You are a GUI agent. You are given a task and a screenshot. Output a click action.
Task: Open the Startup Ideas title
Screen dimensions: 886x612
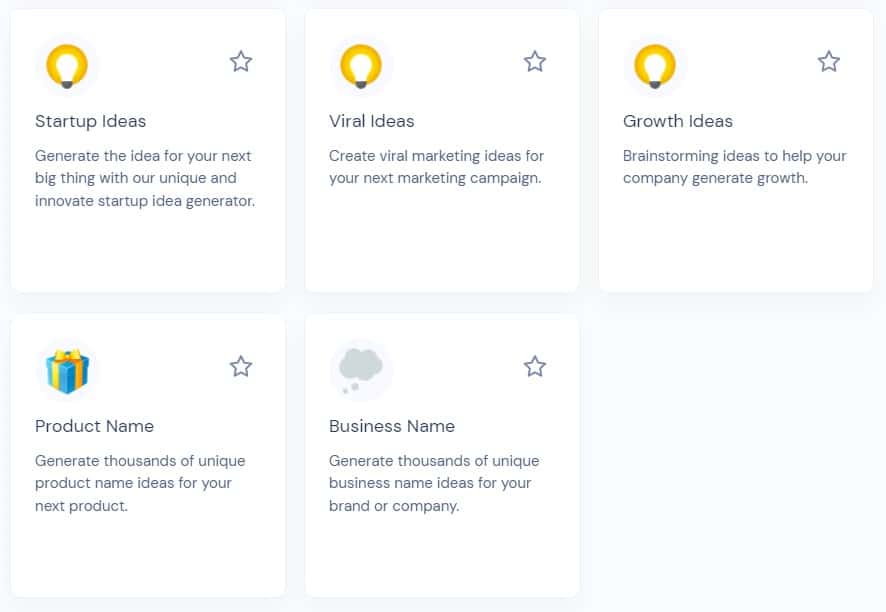pos(90,121)
